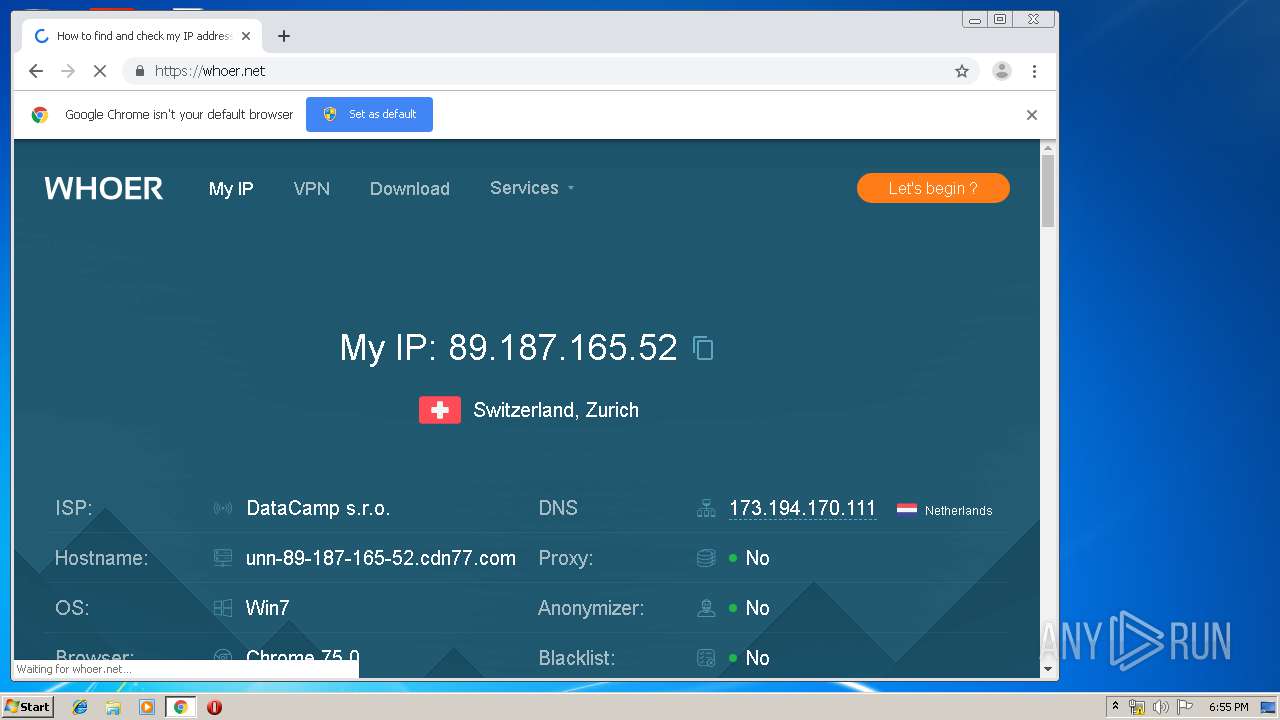1280x720 pixels.
Task: Click the Chrome taskbar button
Action: point(181,707)
